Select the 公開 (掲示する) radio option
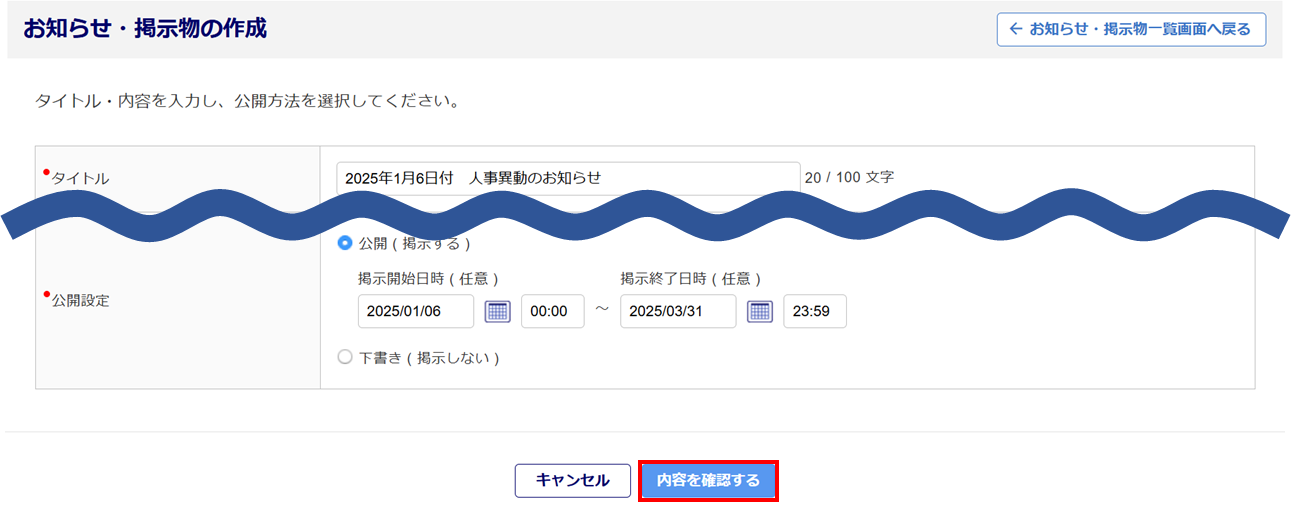 coord(346,243)
